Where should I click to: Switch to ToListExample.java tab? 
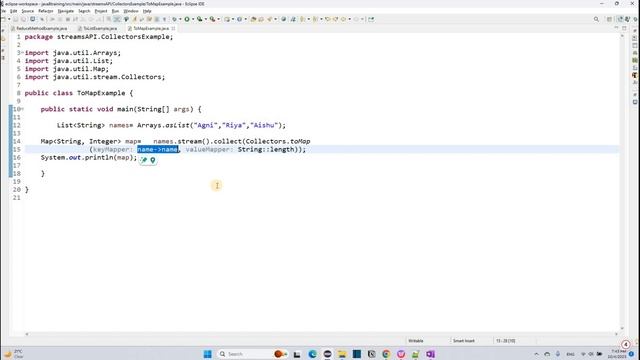(x=100, y=29)
